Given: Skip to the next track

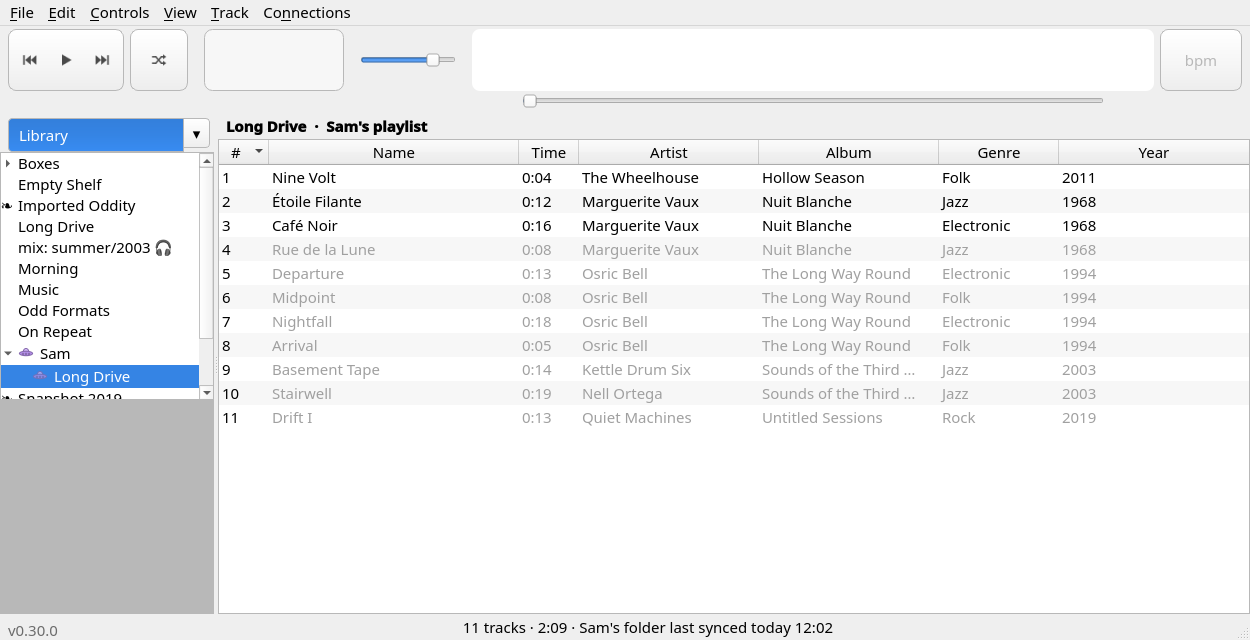Looking at the screenshot, I should (102, 60).
